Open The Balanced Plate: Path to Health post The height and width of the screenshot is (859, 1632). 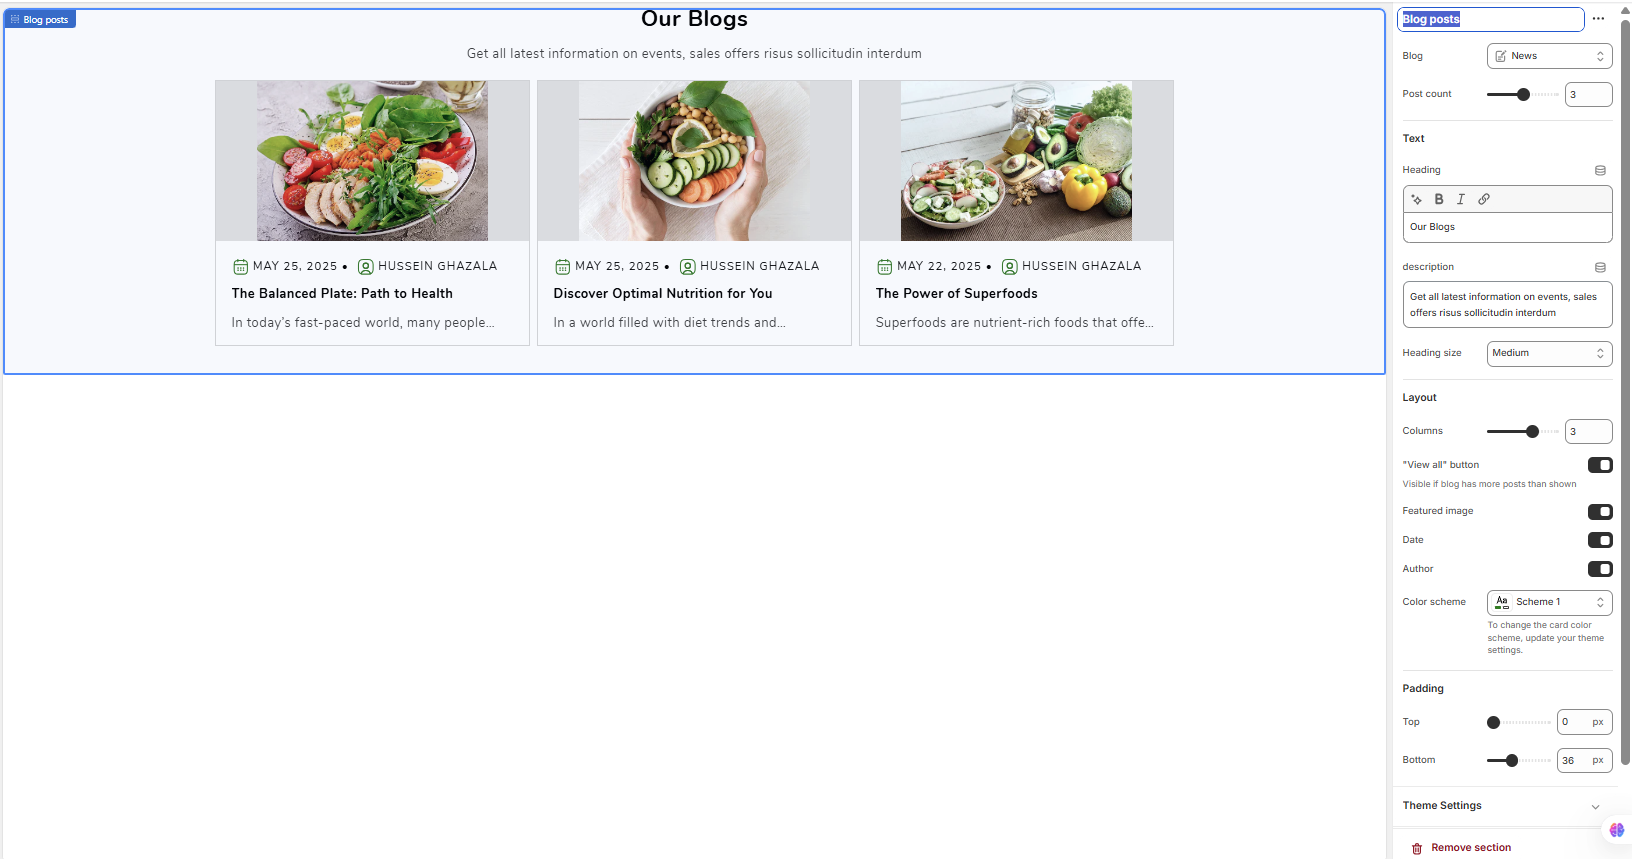(x=342, y=293)
